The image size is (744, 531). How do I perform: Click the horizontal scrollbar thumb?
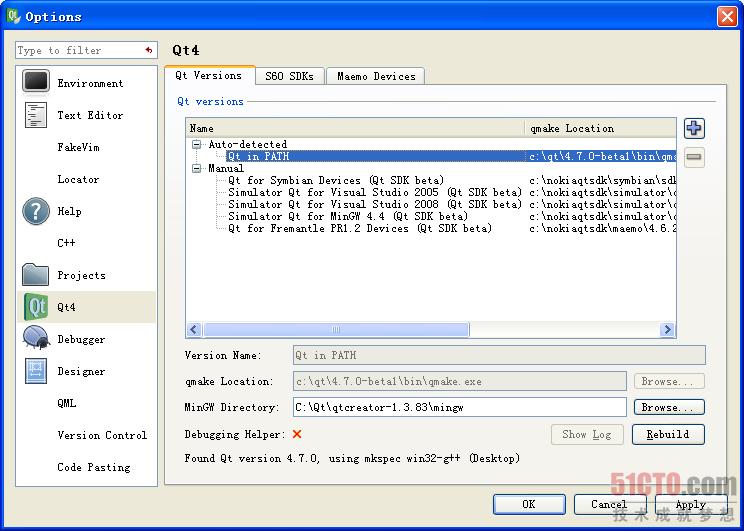336,329
